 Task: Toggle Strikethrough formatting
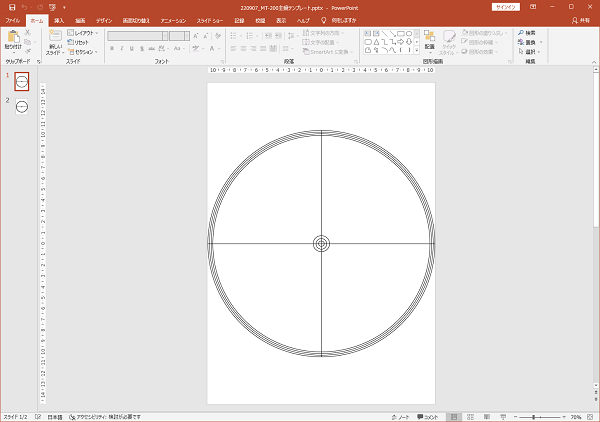(x=152, y=49)
